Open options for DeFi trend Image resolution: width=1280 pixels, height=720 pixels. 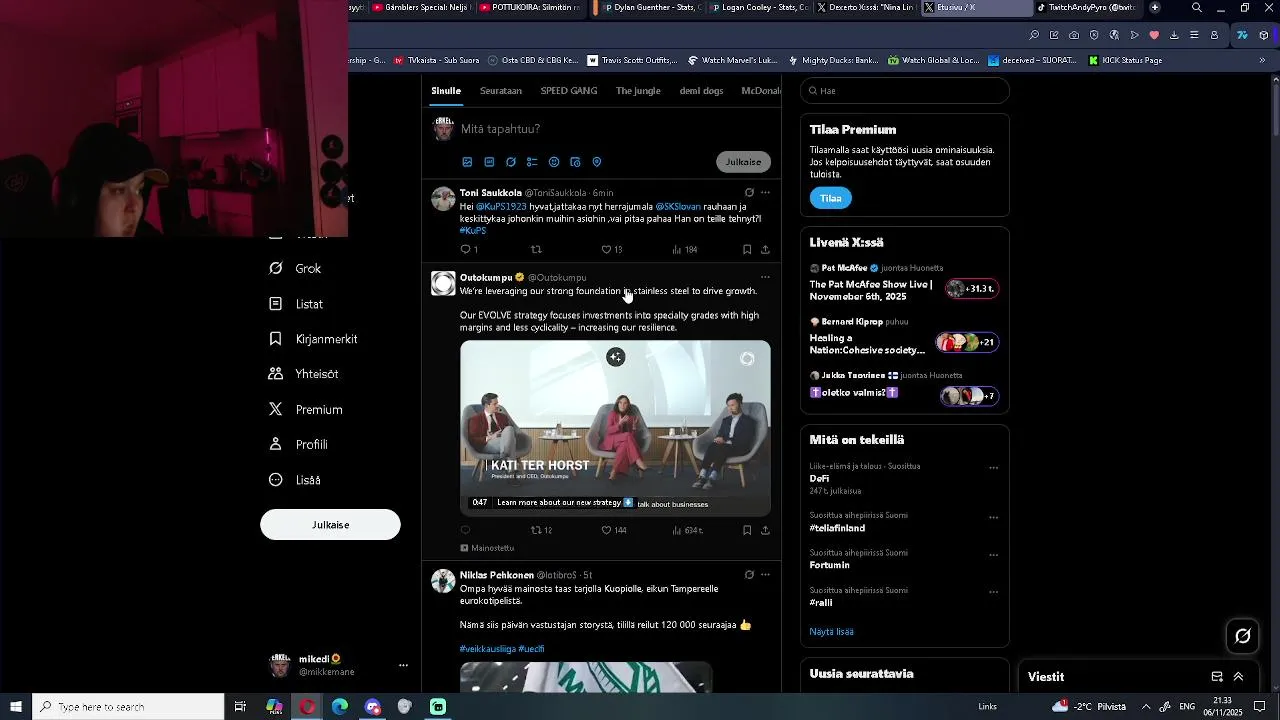coord(993,467)
